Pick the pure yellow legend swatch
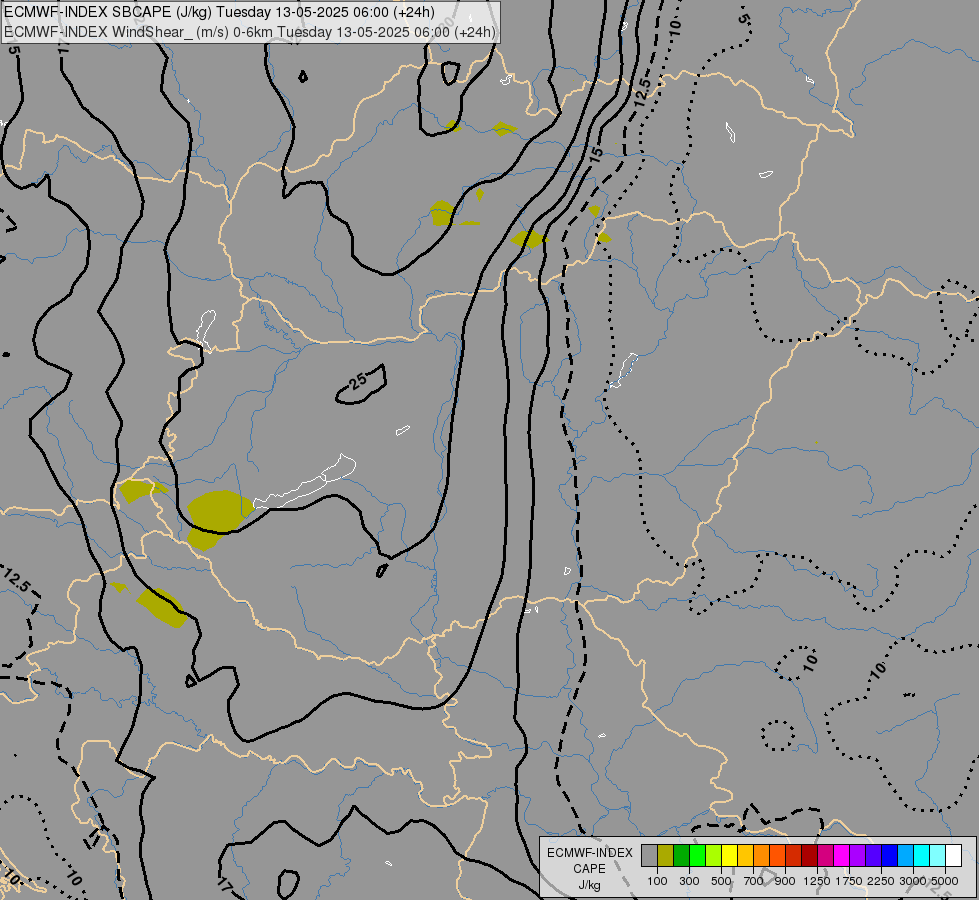Screen dimensions: 979x900 pyautogui.click(x=729, y=855)
